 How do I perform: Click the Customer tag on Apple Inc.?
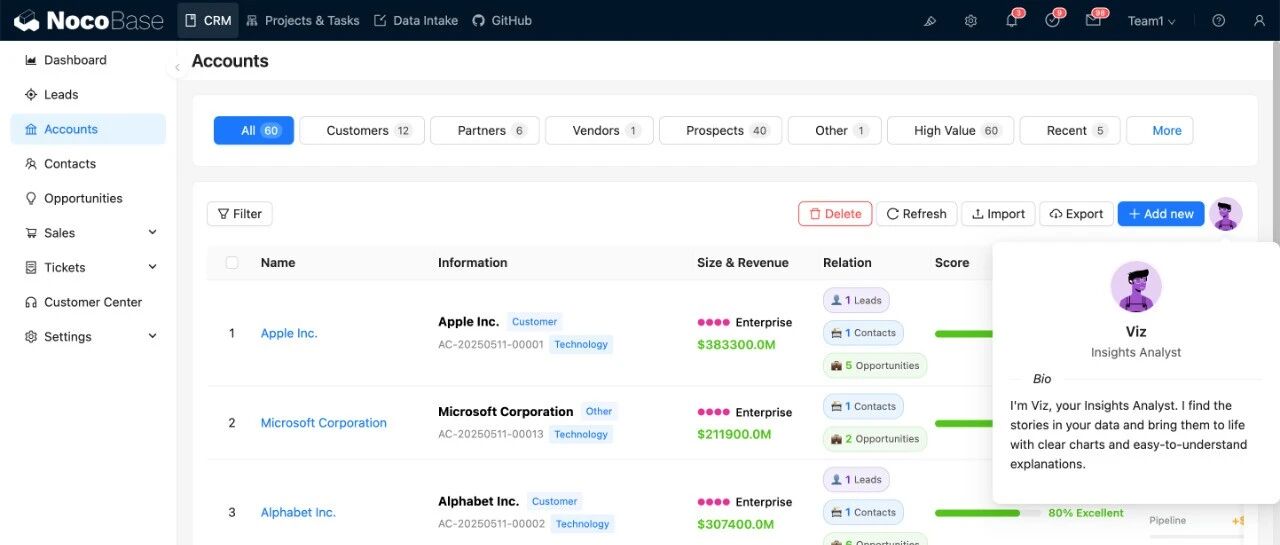click(534, 322)
